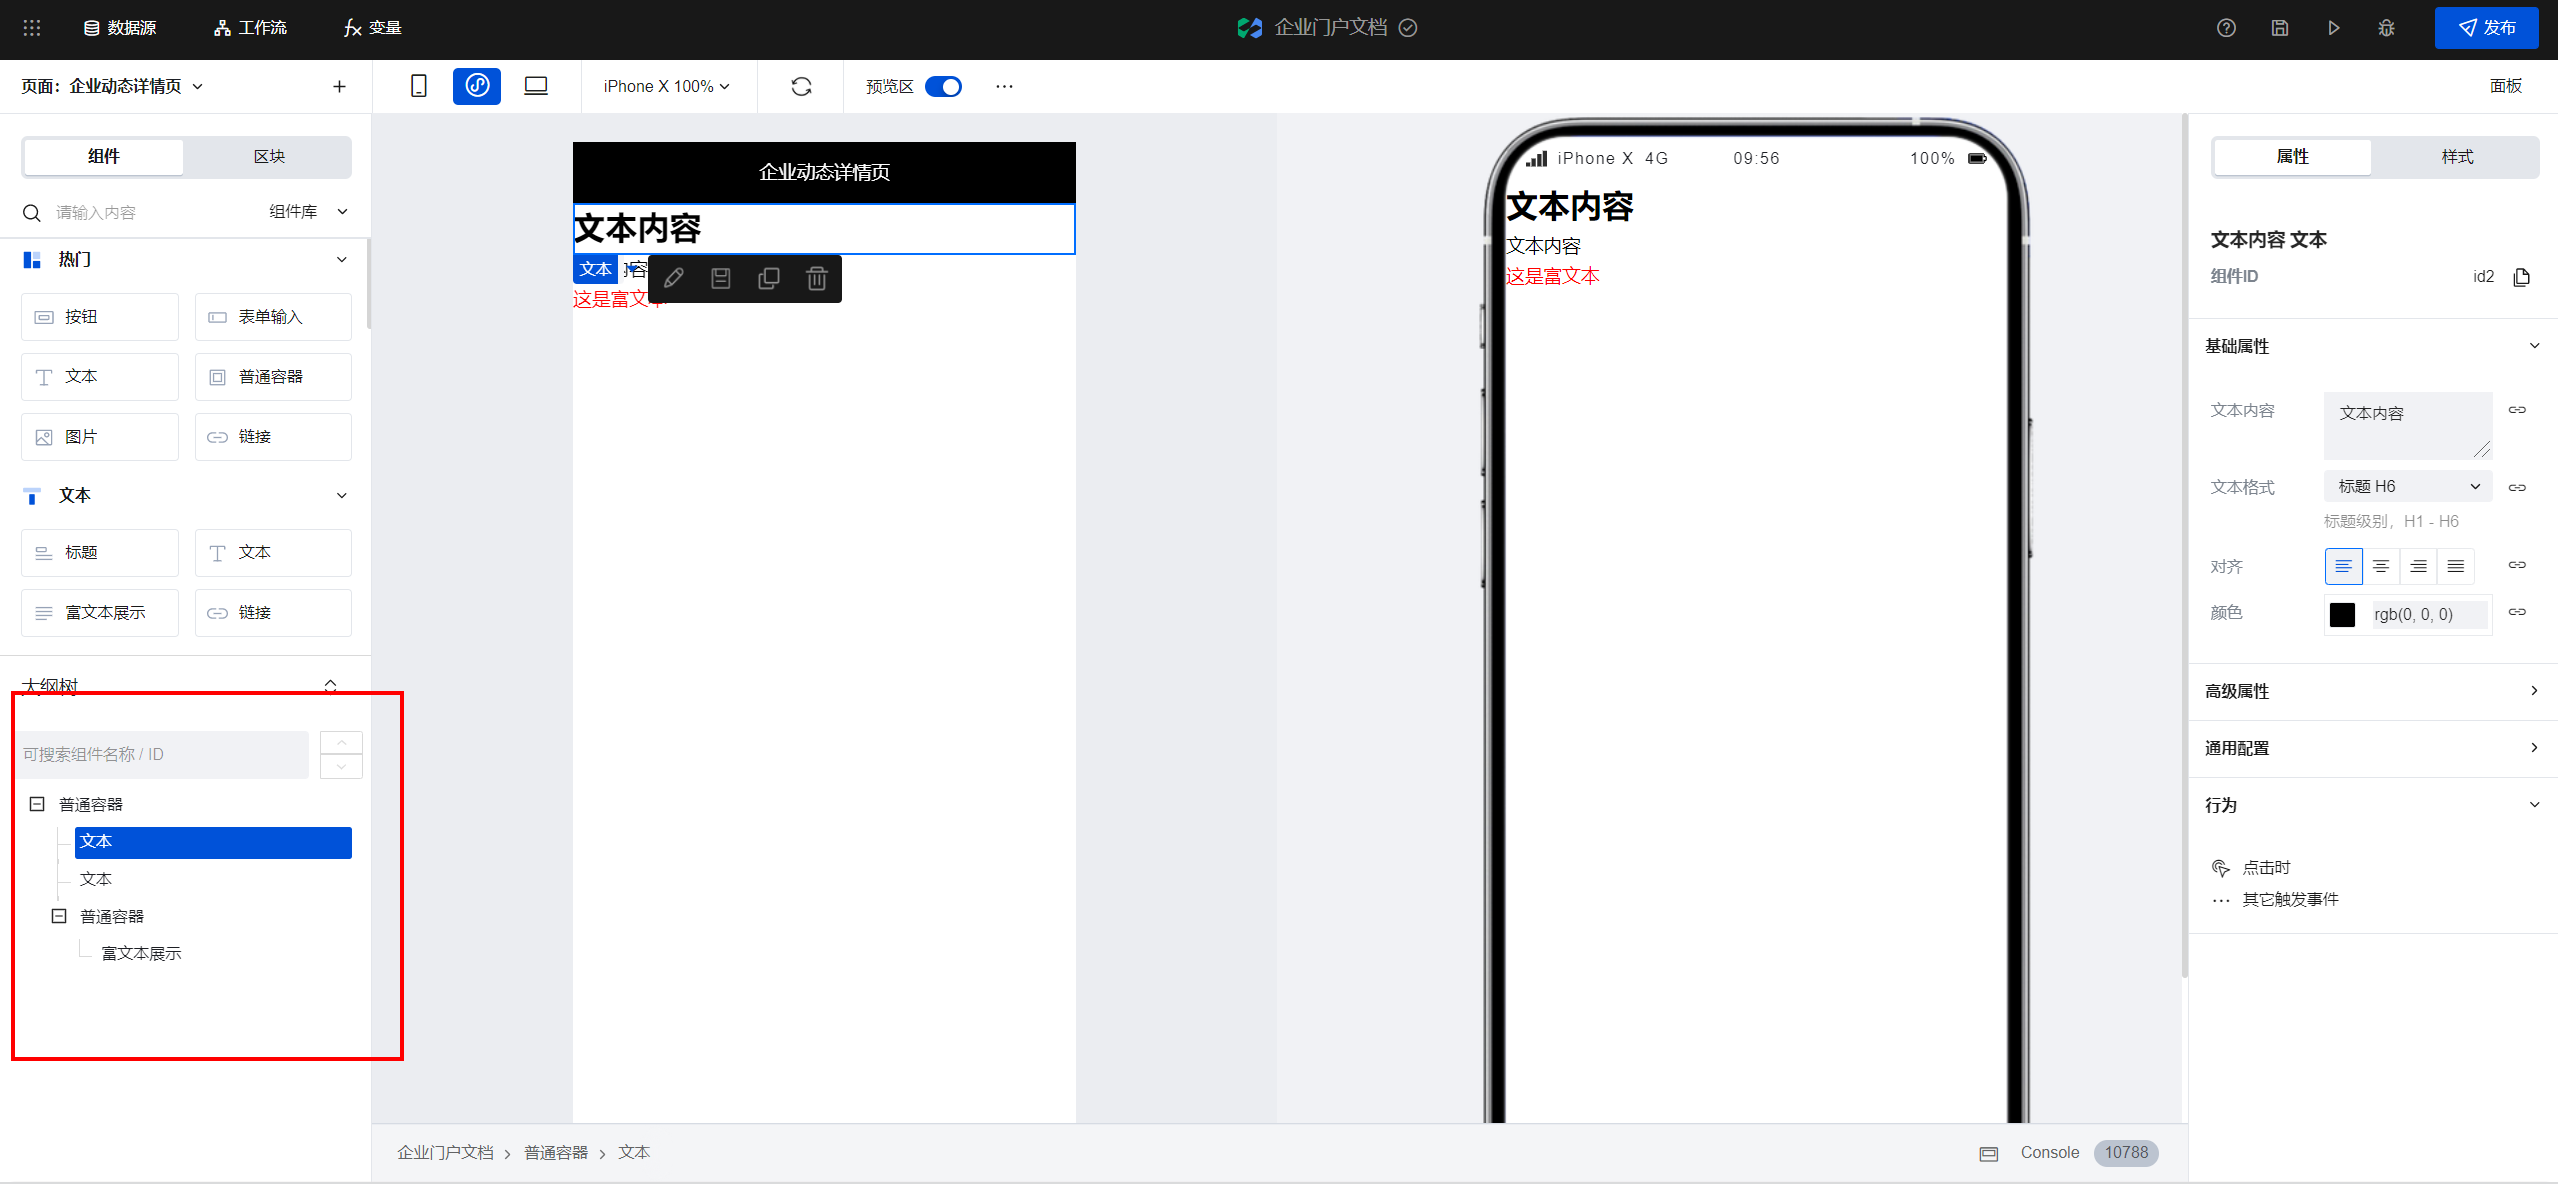2558x1184 pixels.
Task: Switch to desktop device view icon
Action: [x=535, y=87]
